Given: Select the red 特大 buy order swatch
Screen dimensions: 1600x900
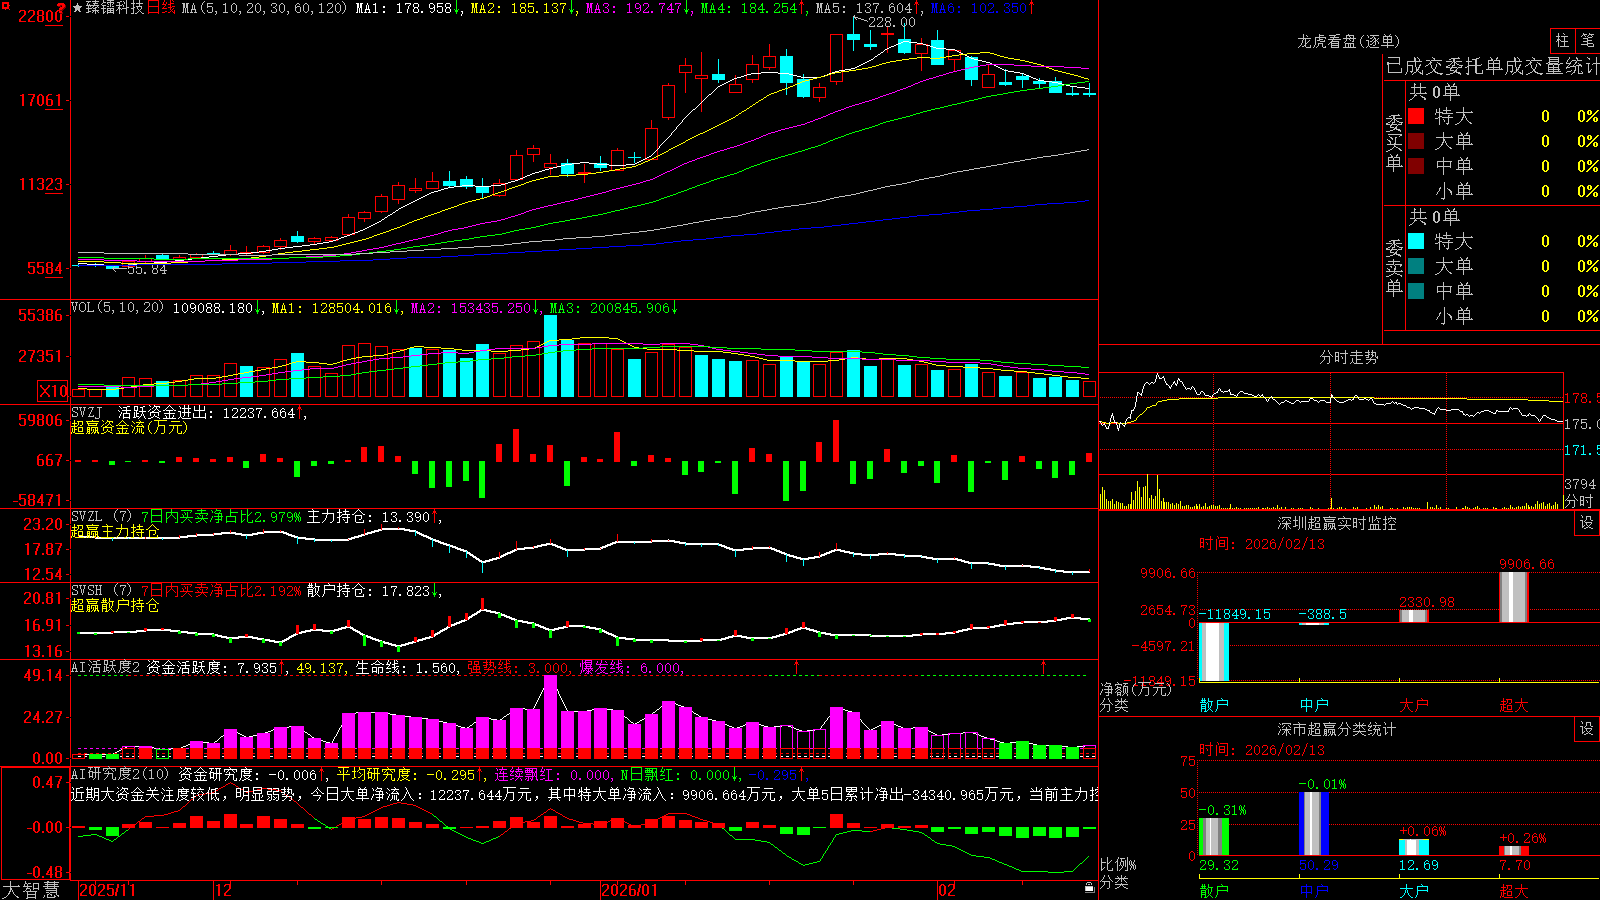Looking at the screenshot, I should point(1416,116).
